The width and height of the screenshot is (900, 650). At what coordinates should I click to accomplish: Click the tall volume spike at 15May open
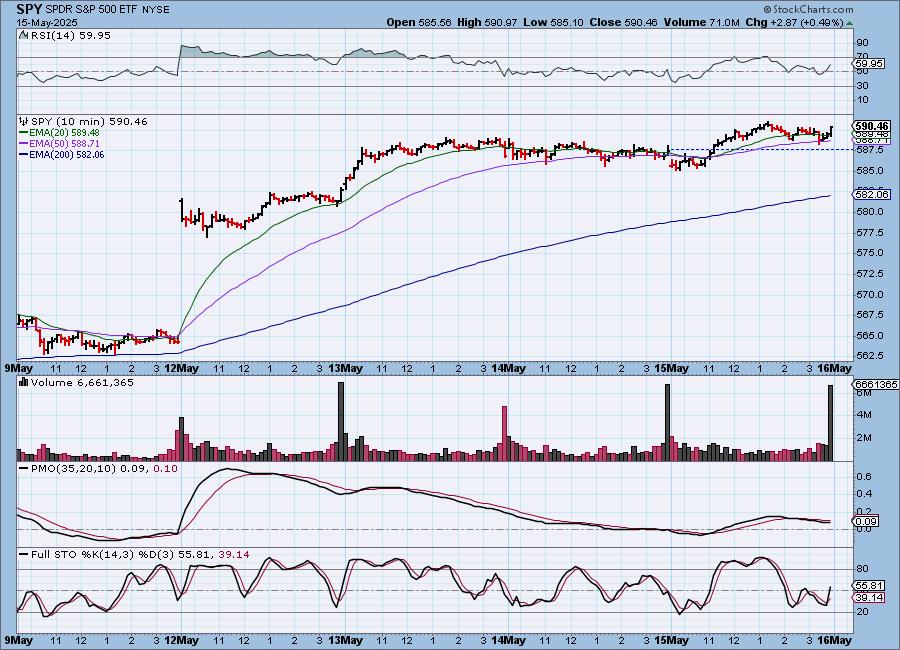coord(668,423)
